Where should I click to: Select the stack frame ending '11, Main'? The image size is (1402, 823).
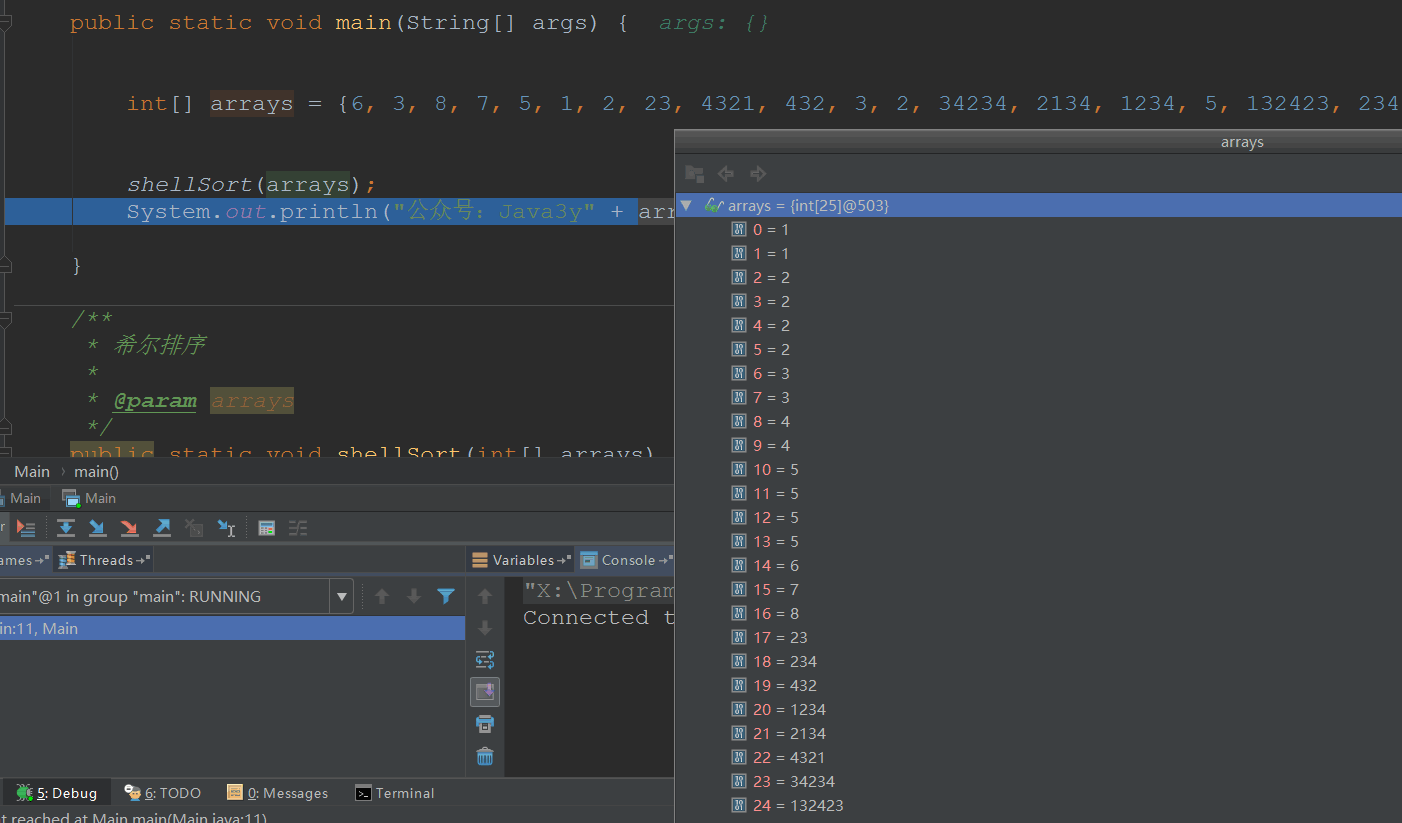(x=232, y=628)
